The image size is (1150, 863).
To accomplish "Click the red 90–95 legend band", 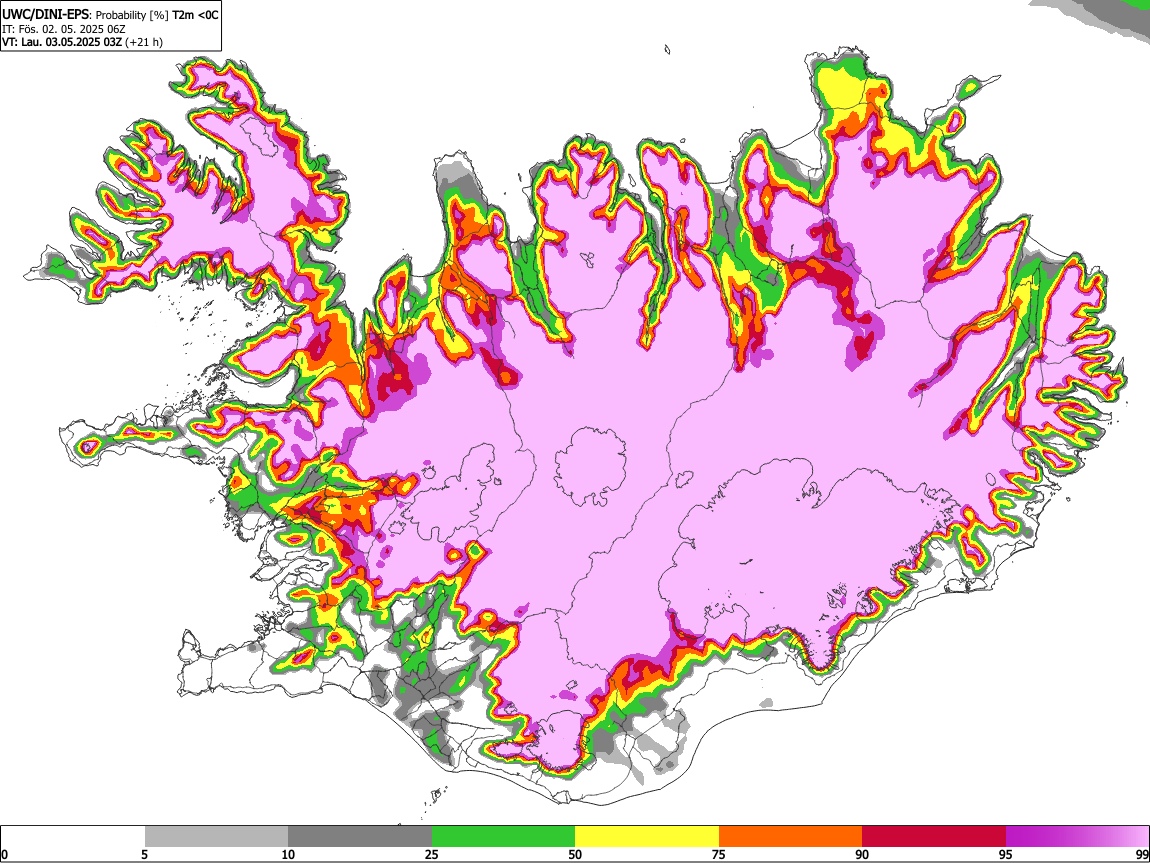I will click(934, 837).
